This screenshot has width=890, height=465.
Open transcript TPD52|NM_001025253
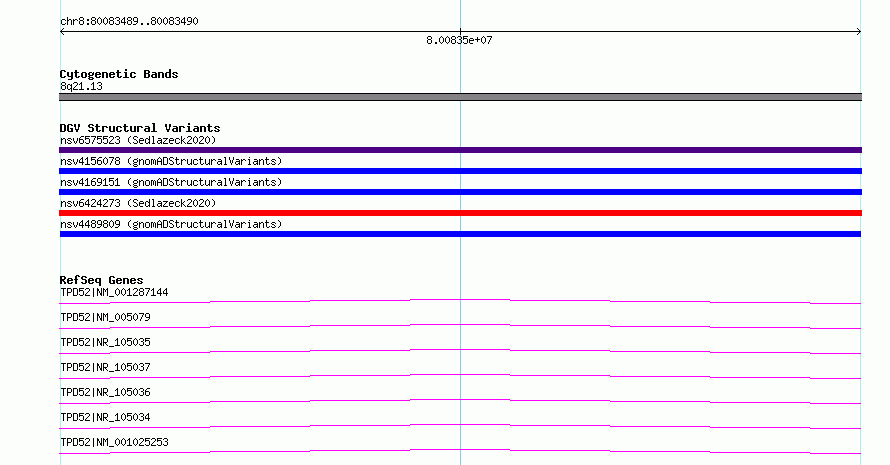(x=114, y=442)
